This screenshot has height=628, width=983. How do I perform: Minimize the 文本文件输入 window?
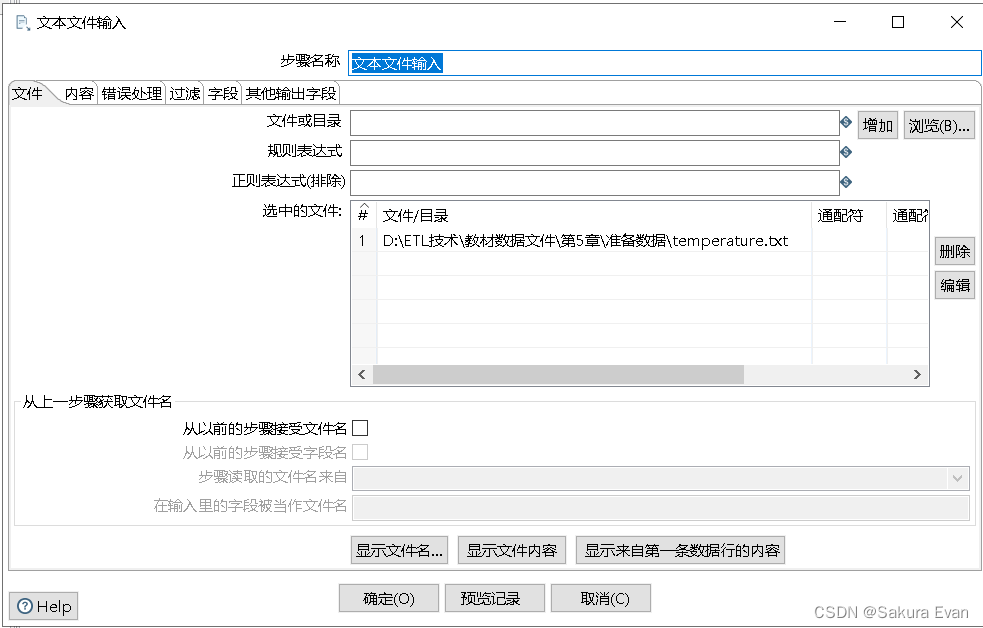(x=840, y=23)
